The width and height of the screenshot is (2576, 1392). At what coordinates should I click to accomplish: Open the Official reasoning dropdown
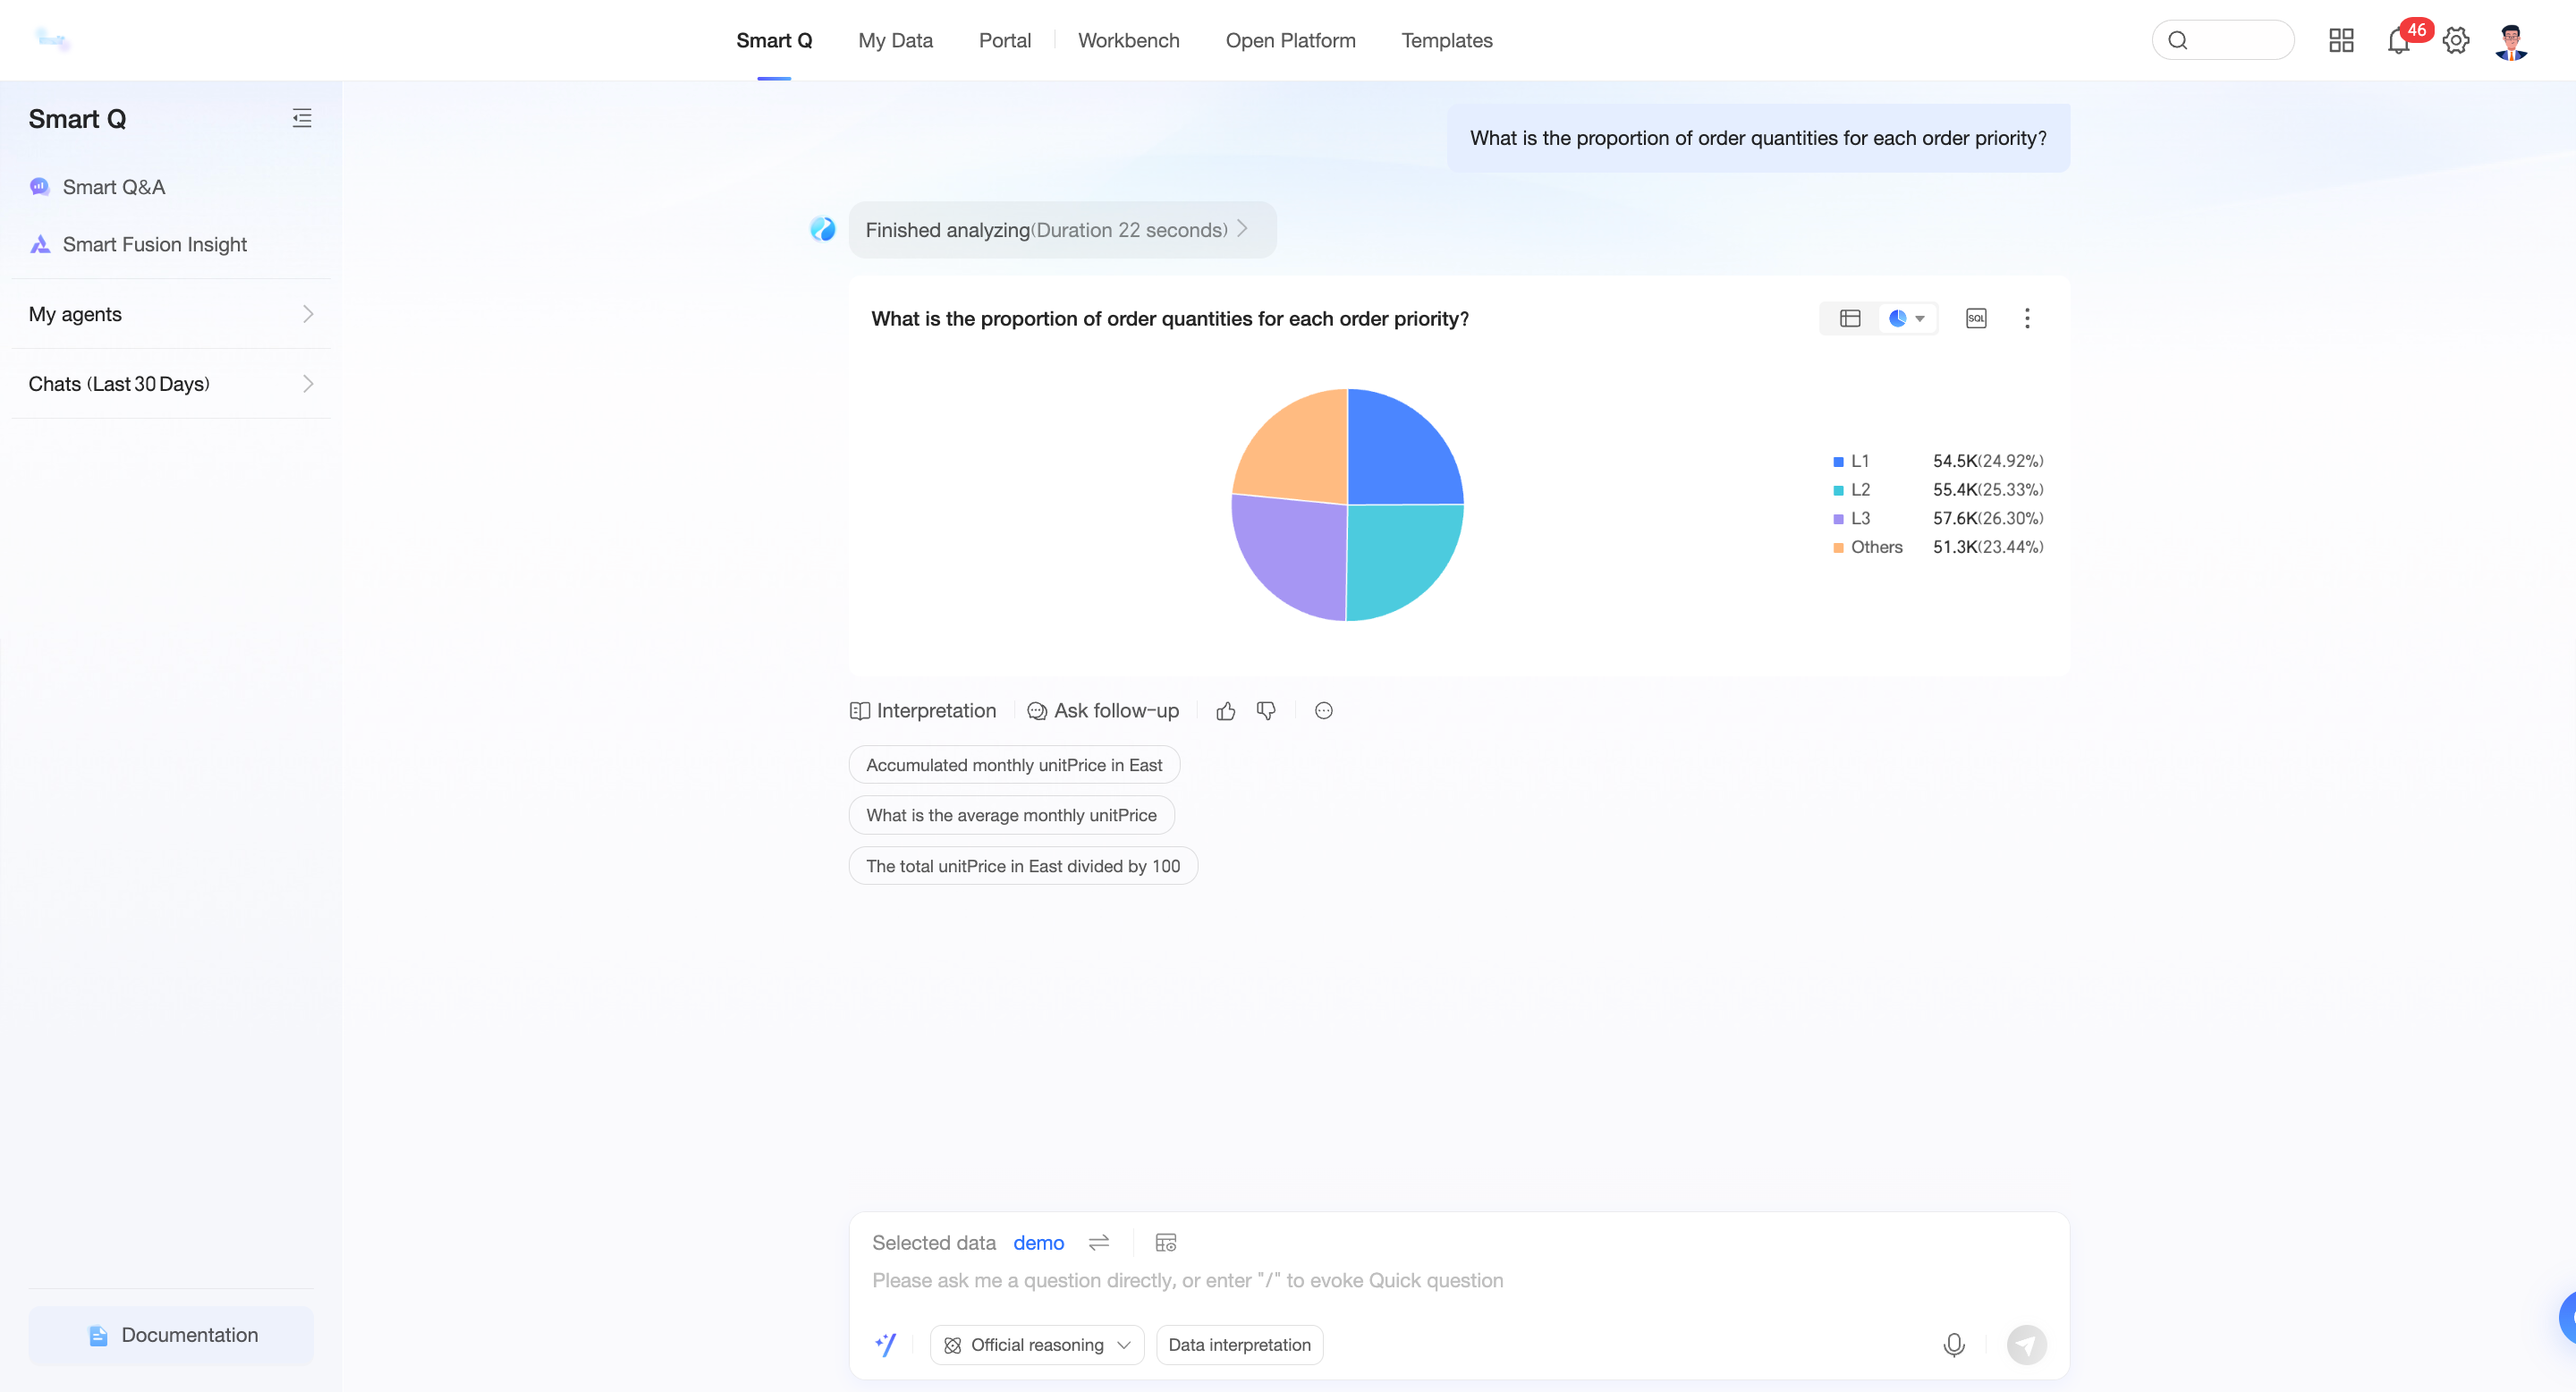[x=1037, y=1345]
